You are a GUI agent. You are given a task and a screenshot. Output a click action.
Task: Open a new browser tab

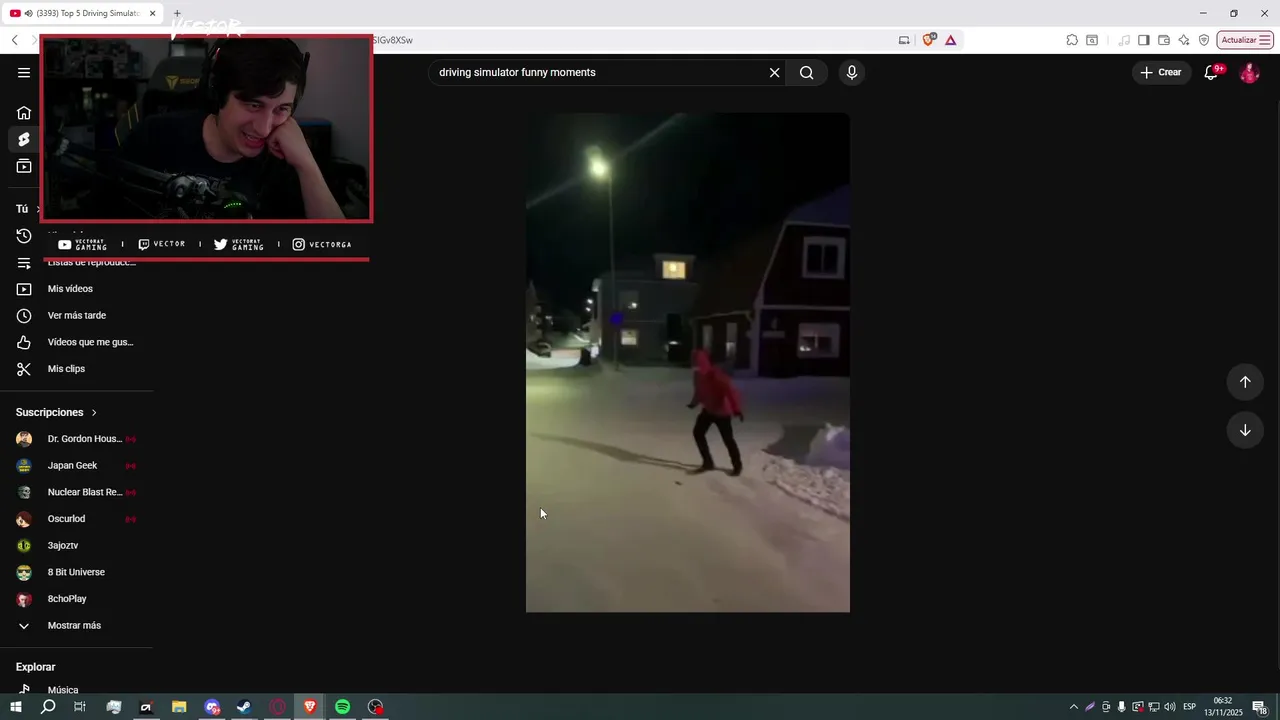click(x=177, y=14)
